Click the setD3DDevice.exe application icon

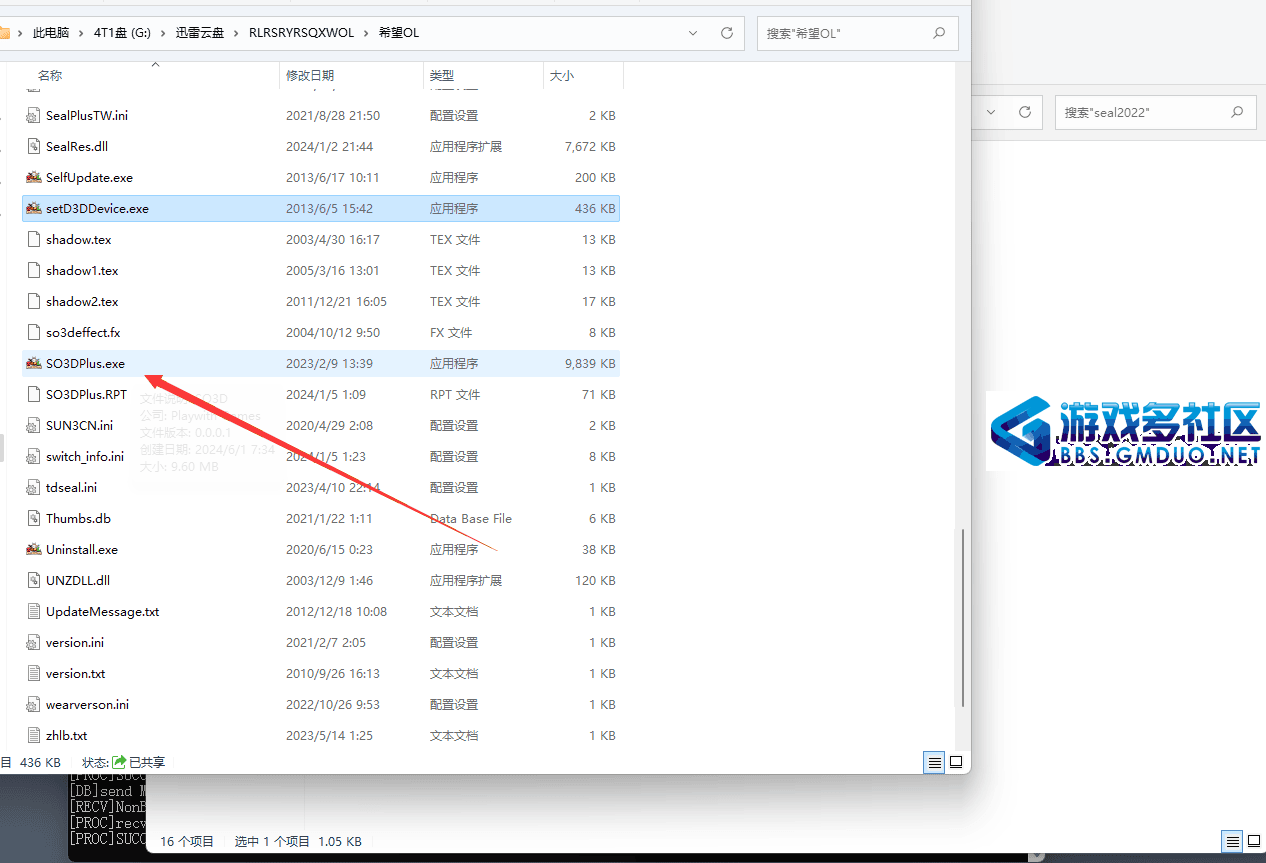coord(33,208)
